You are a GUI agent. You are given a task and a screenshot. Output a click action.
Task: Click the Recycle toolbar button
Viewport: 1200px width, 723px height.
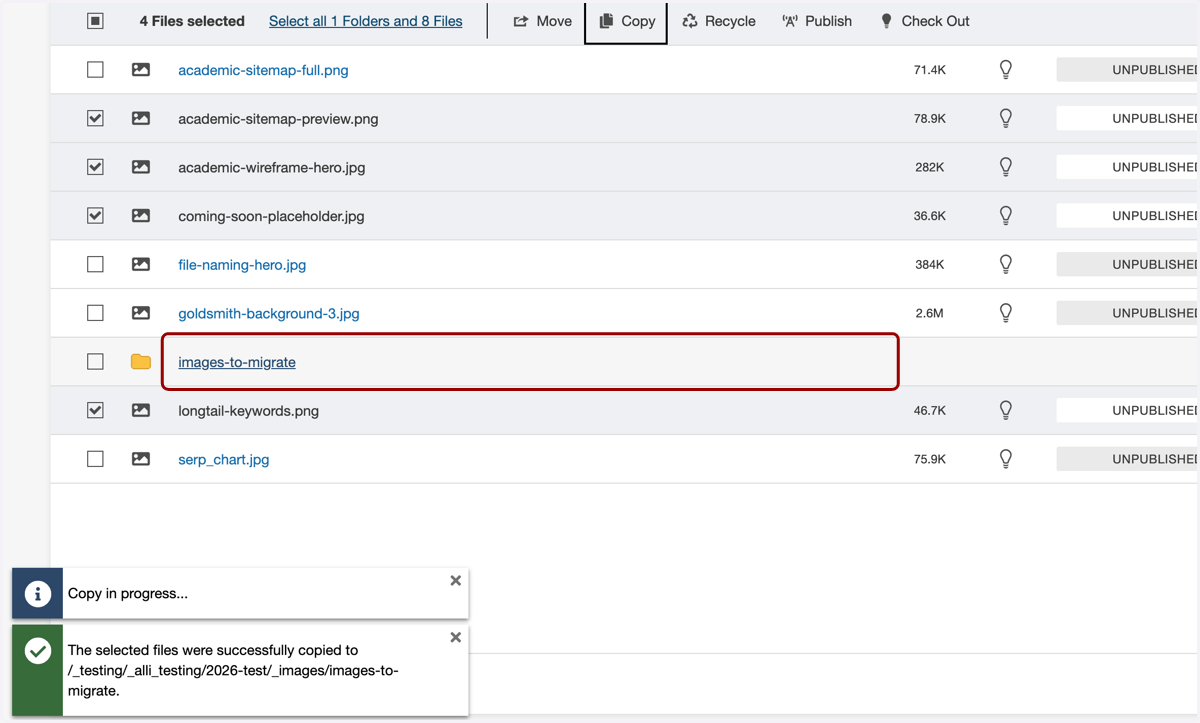tap(719, 21)
